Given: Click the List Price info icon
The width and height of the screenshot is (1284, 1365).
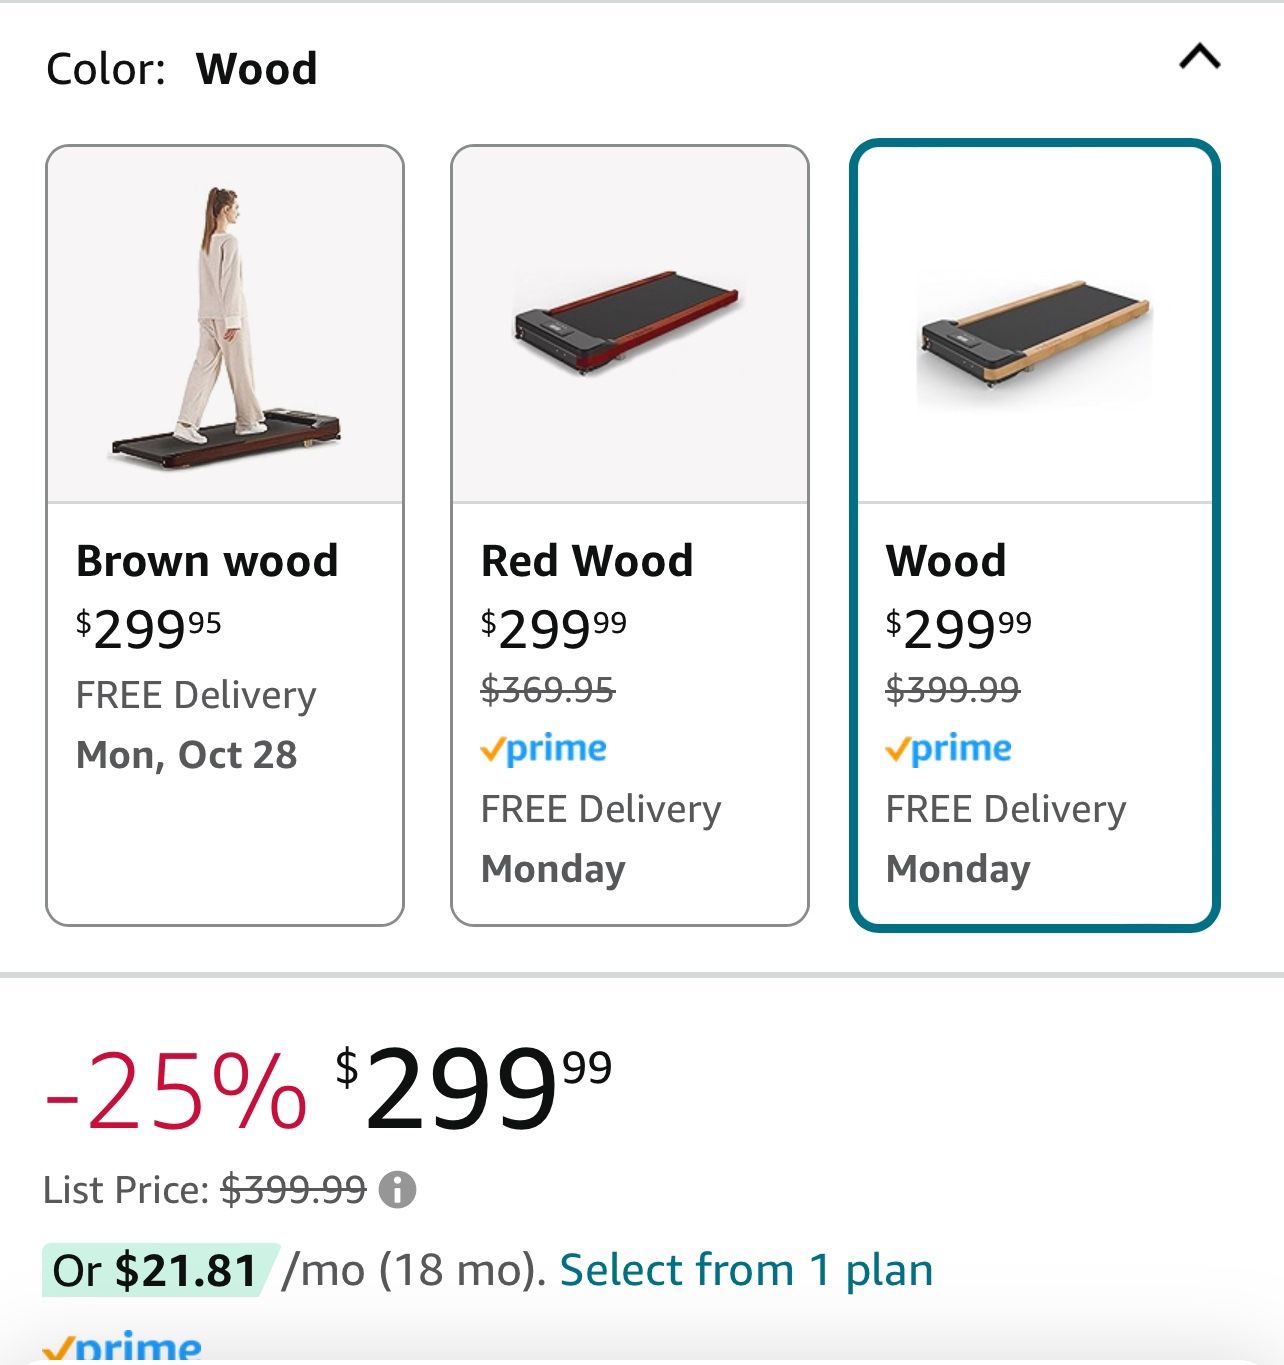Looking at the screenshot, I should [397, 1190].
